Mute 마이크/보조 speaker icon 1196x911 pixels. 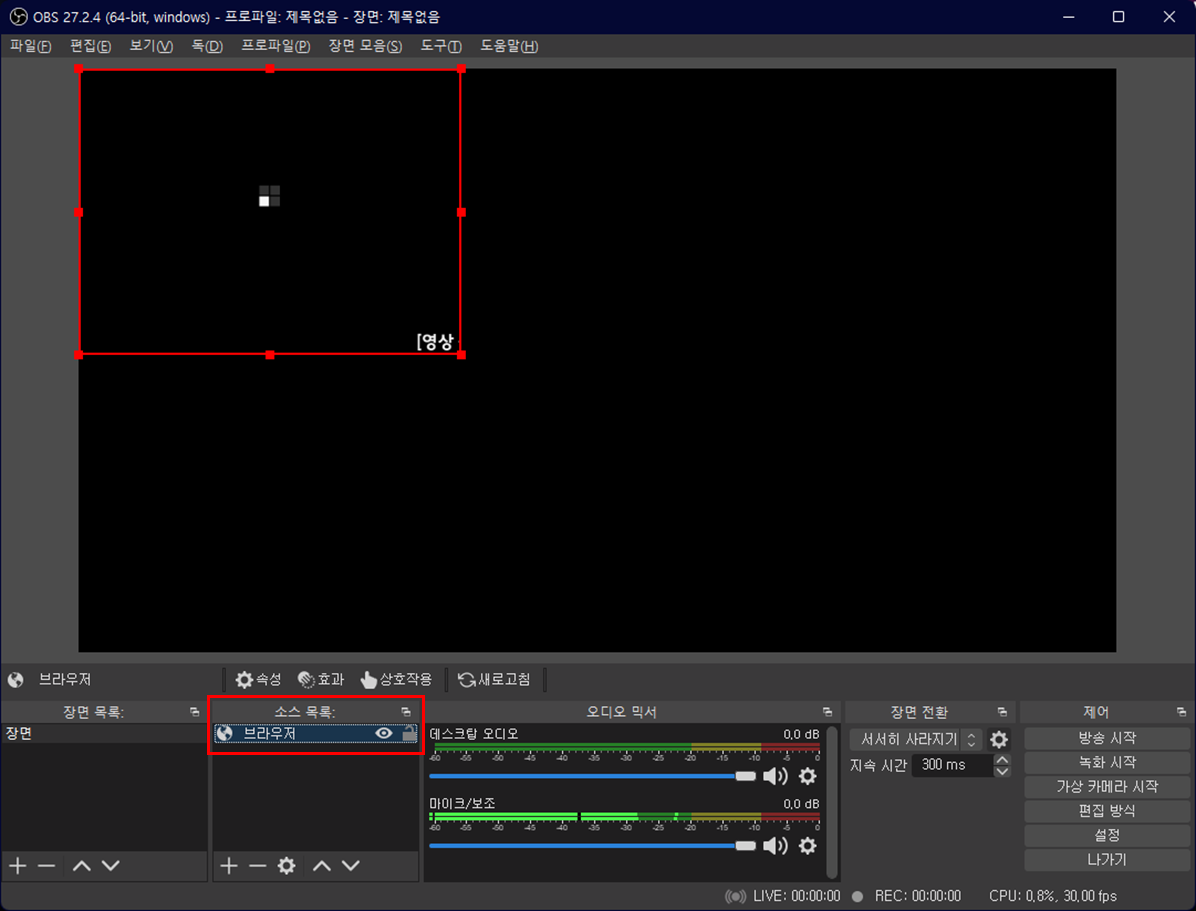[x=776, y=845]
